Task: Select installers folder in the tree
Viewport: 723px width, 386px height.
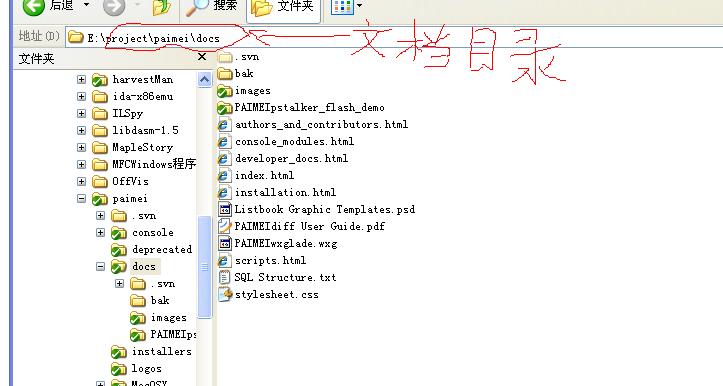Action: [161, 352]
